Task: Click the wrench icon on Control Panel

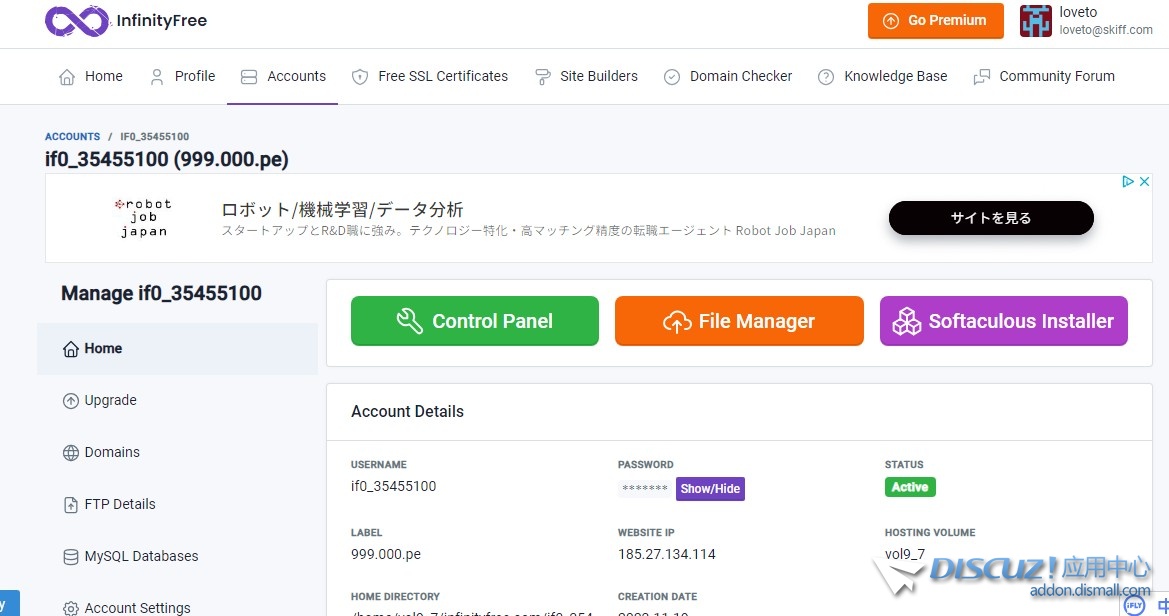Action: [x=409, y=321]
